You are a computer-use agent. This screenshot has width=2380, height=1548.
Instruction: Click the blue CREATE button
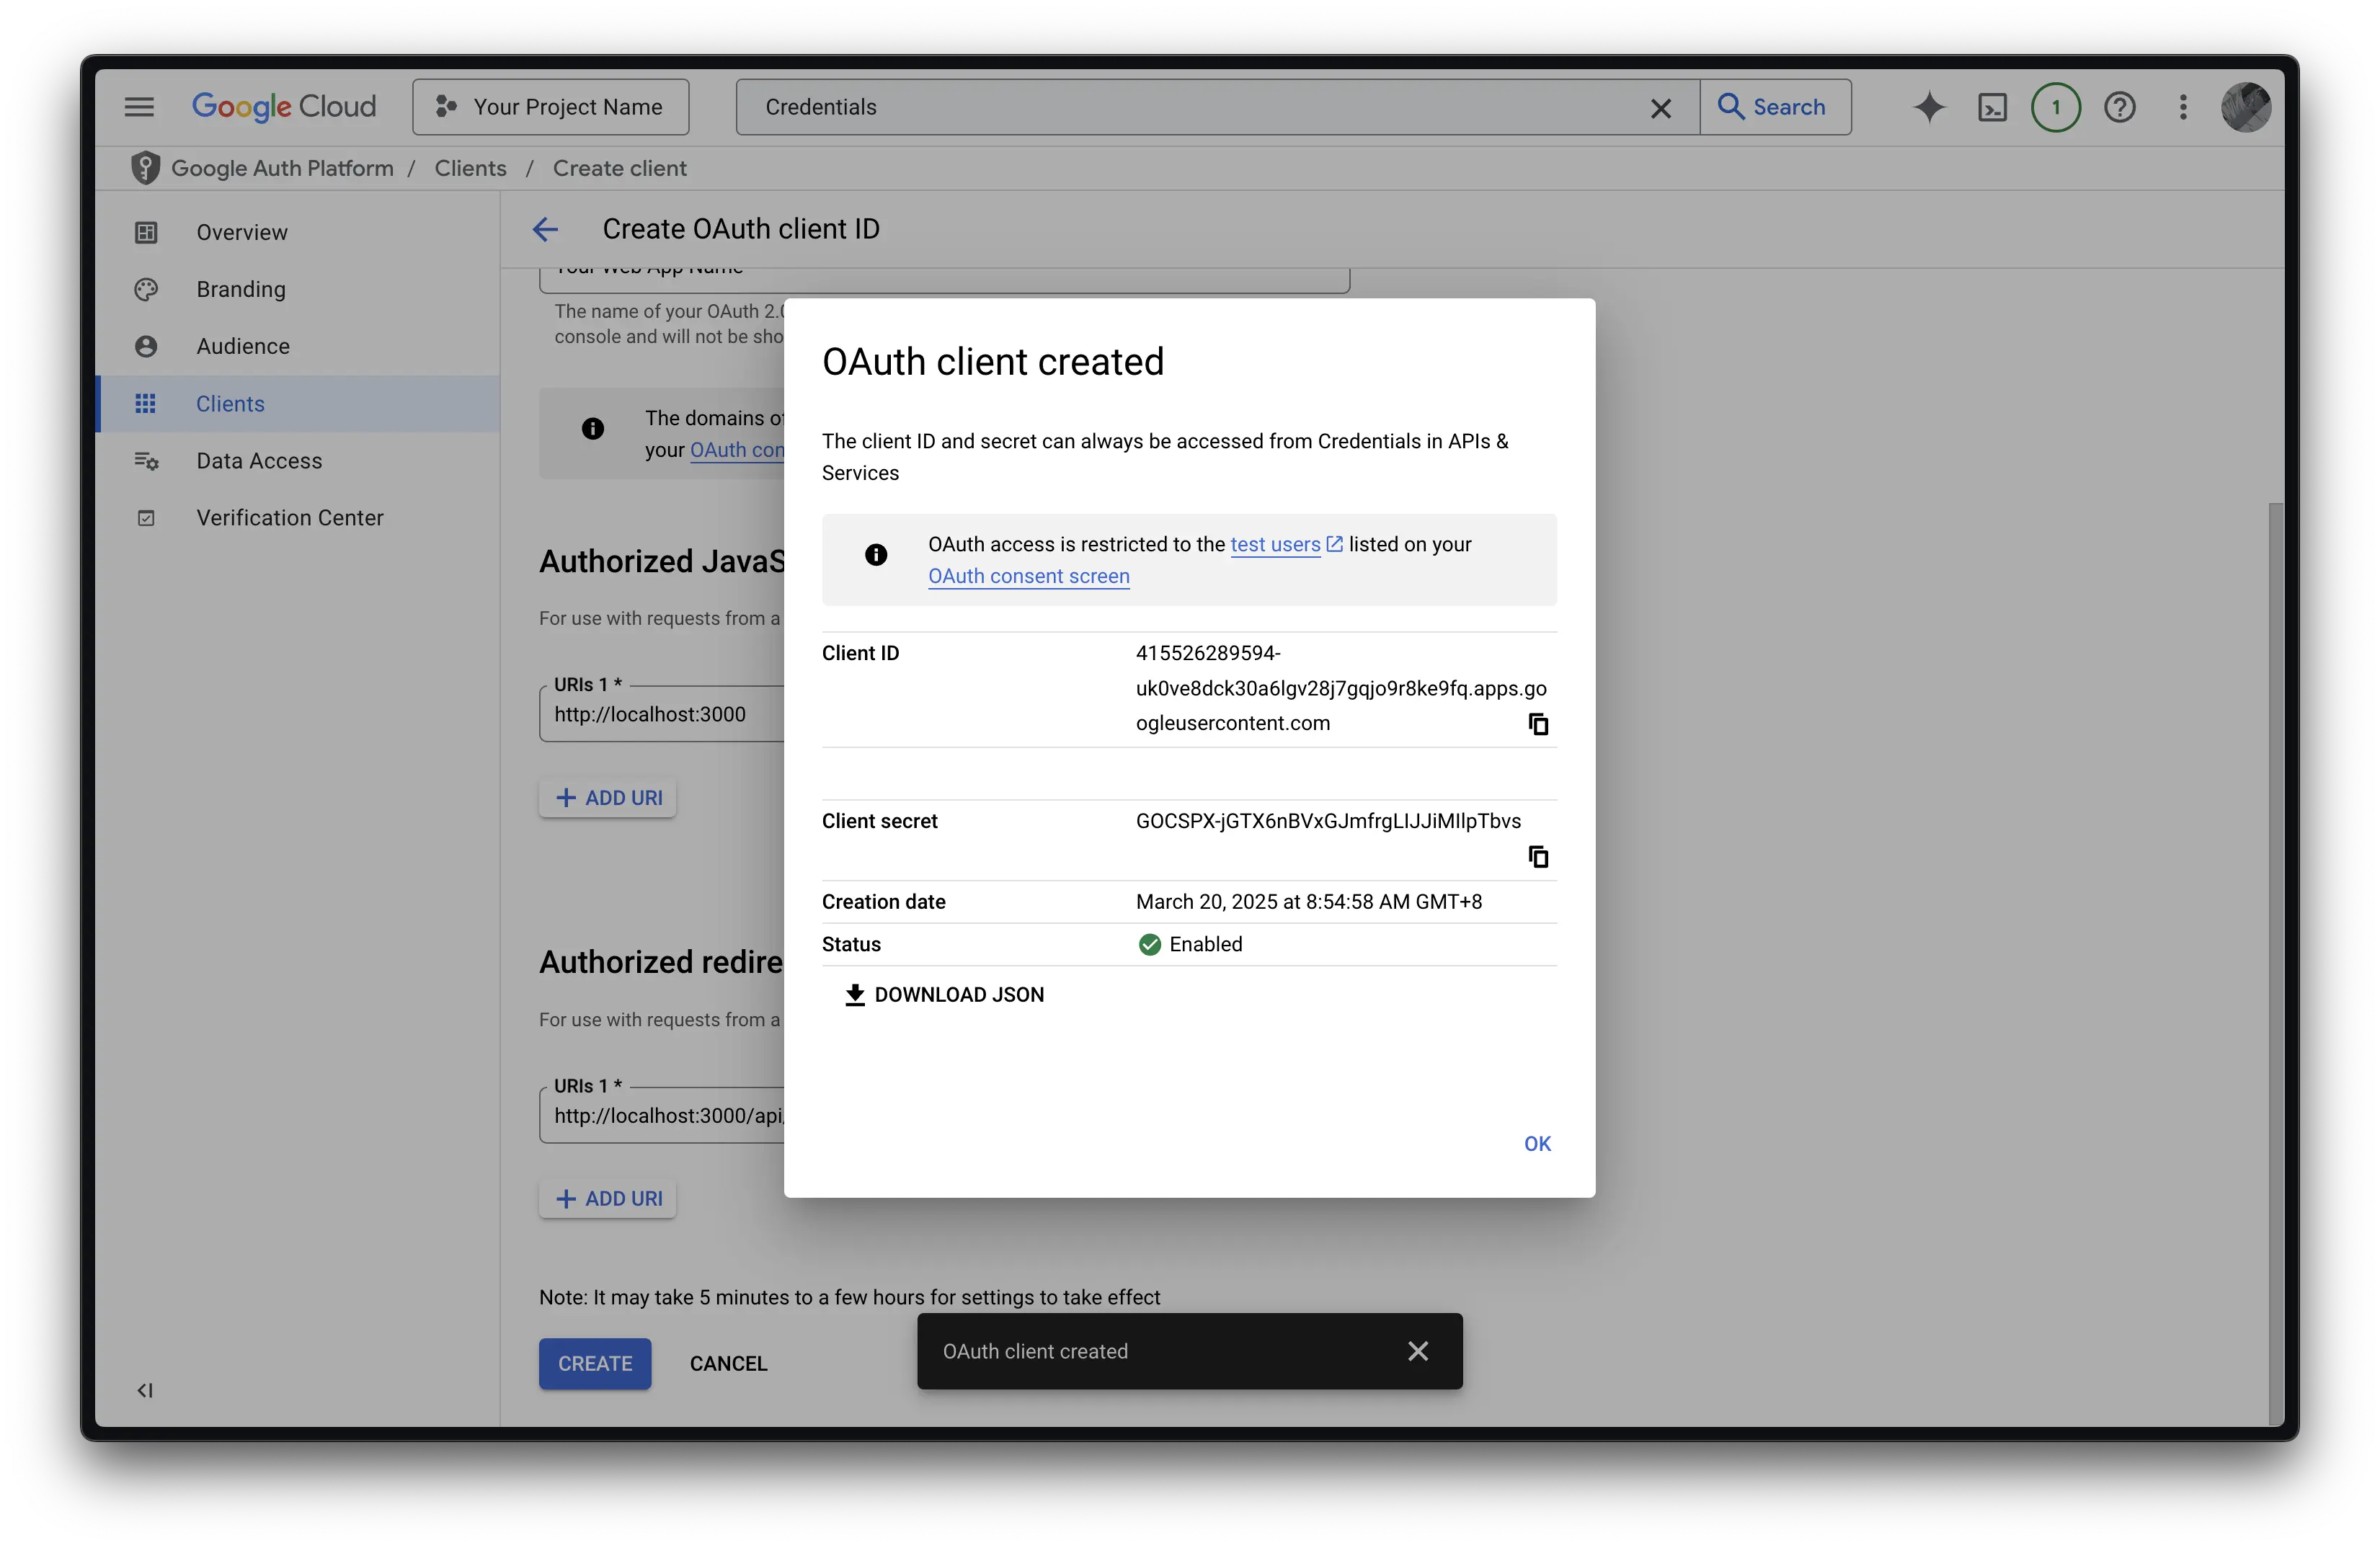click(x=595, y=1364)
